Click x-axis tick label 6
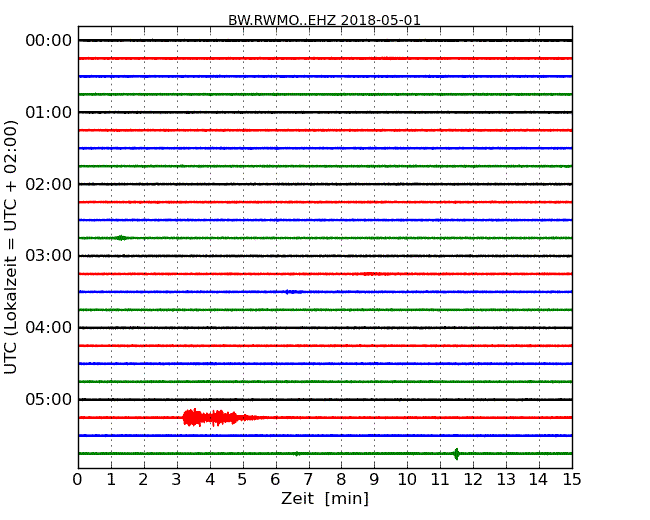The height and width of the screenshot is (520, 650). (x=275, y=480)
